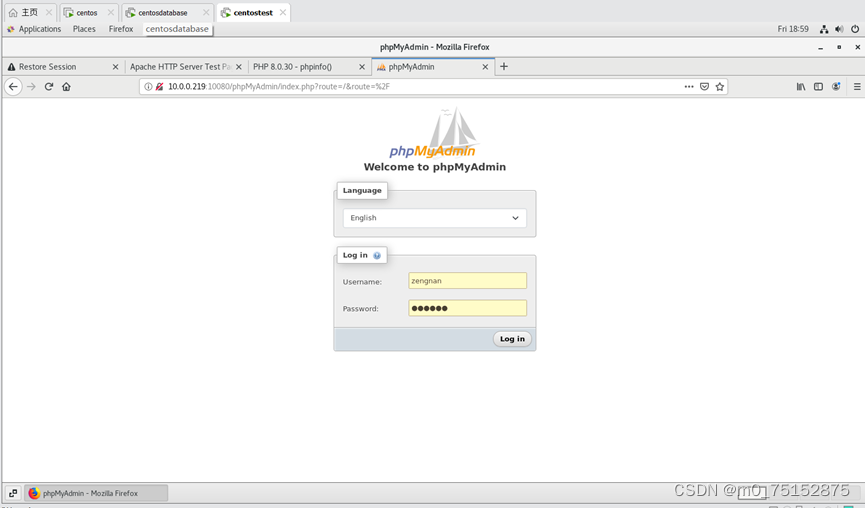Open Firefox account icon

click(x=836, y=87)
